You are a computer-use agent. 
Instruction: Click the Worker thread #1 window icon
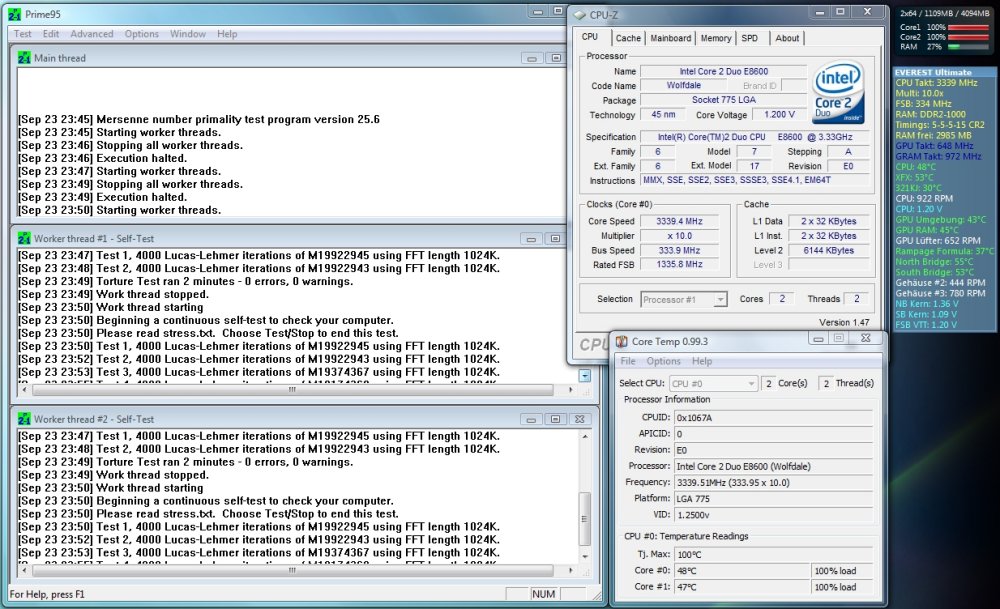pyautogui.click(x=24, y=238)
